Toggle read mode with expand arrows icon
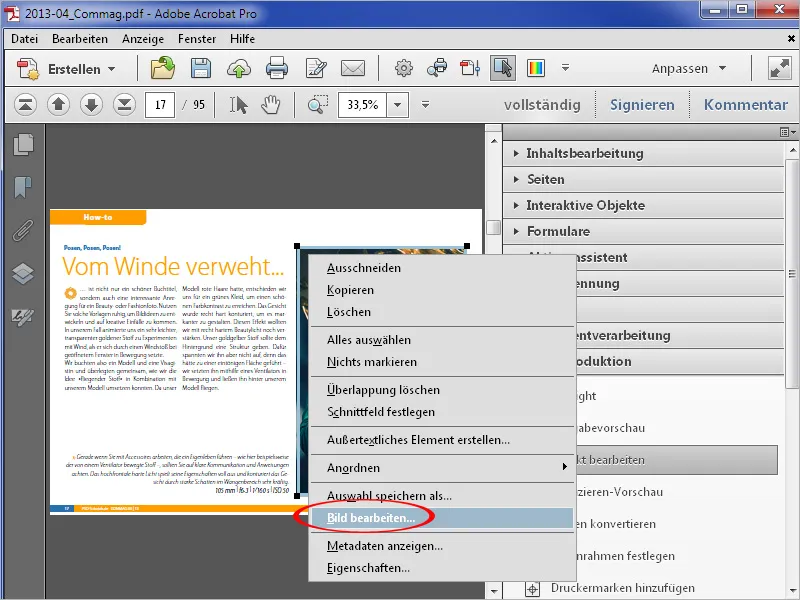 780,68
